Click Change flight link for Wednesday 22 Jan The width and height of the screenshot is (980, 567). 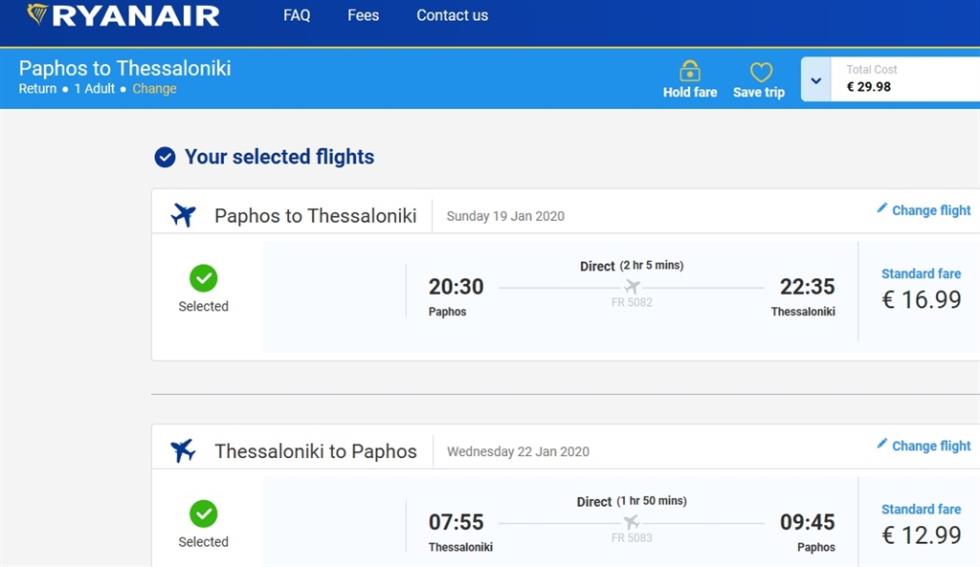(x=931, y=446)
